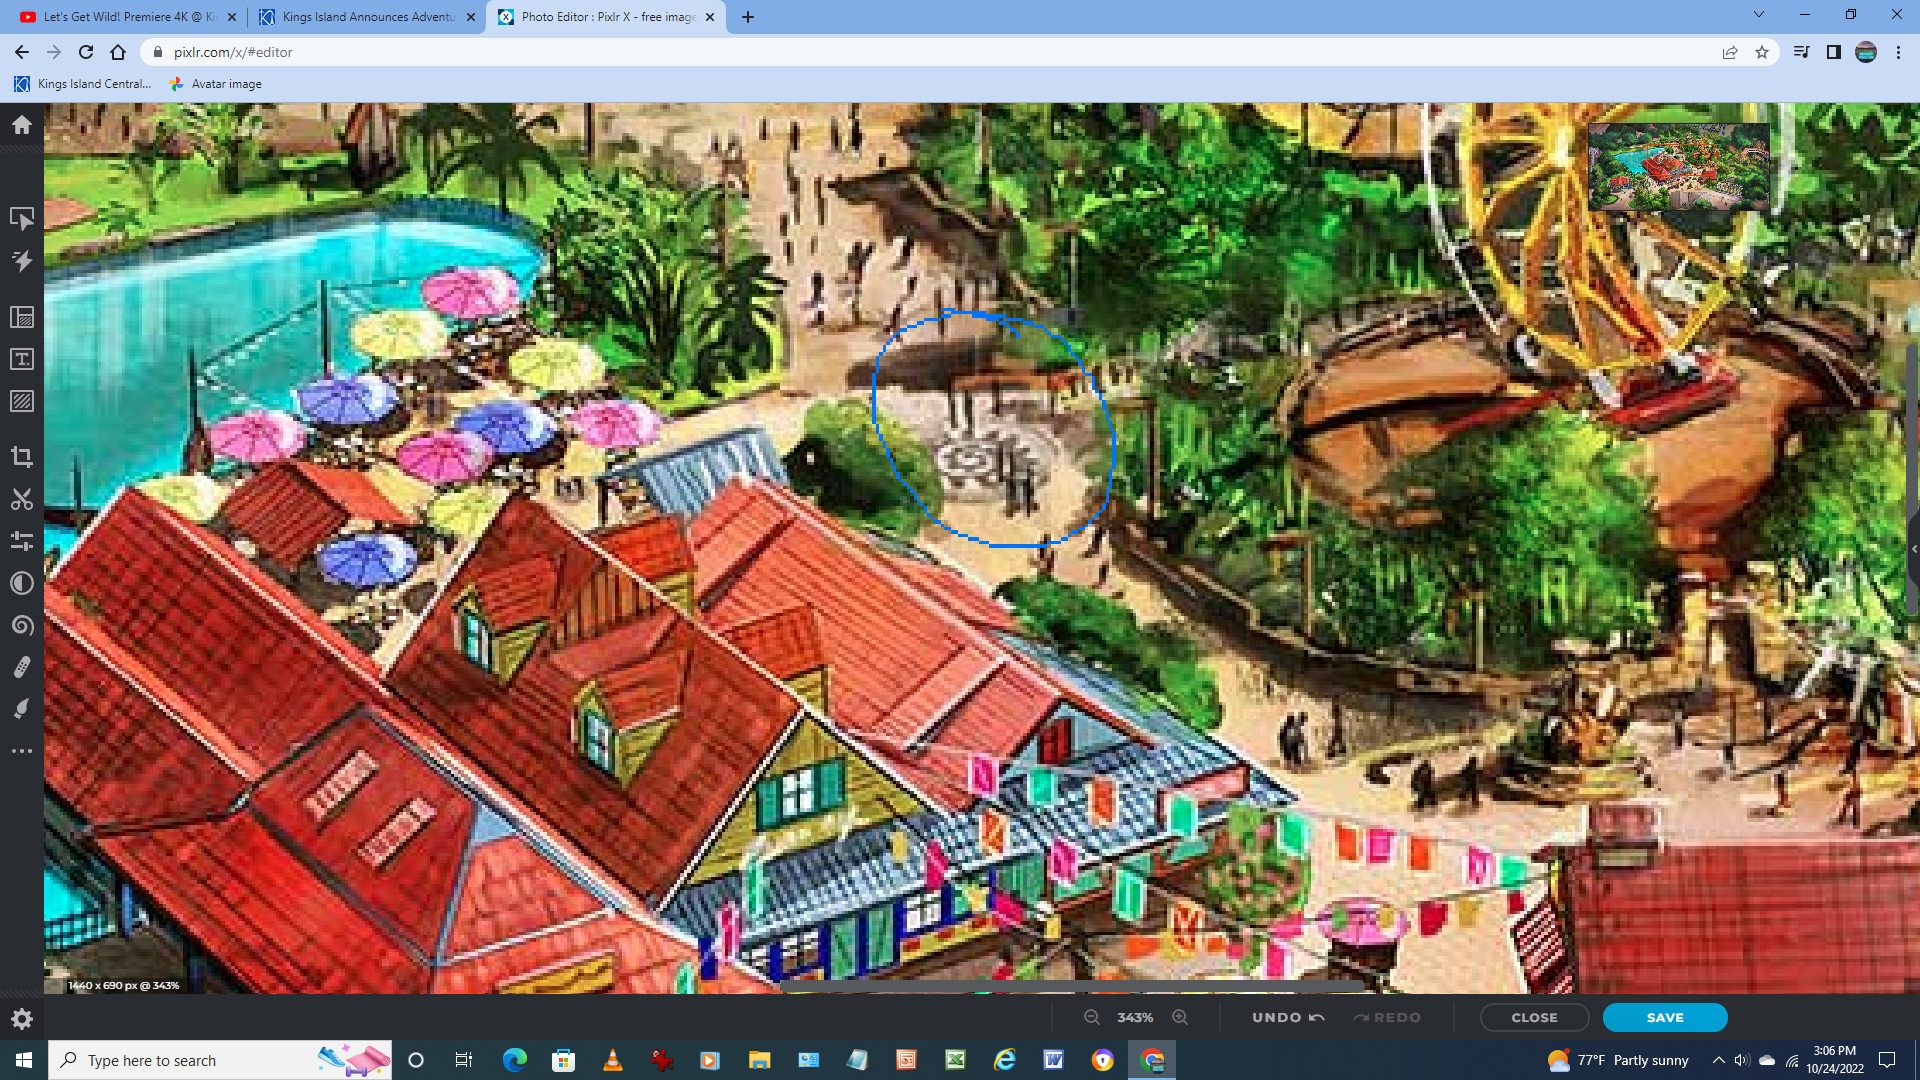Close the Let's Get Wild YouTube tab
The height and width of the screenshot is (1080, 1920).
point(232,17)
